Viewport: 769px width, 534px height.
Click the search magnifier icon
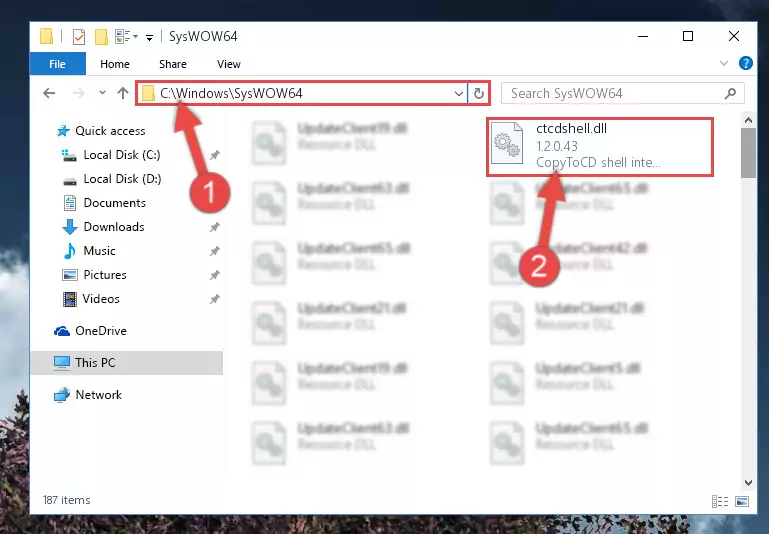[x=730, y=93]
